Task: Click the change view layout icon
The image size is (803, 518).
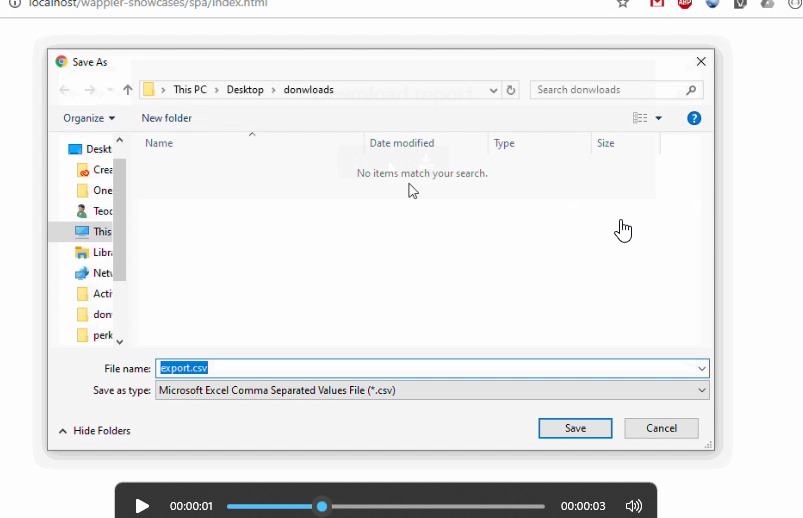Action: tap(640, 118)
